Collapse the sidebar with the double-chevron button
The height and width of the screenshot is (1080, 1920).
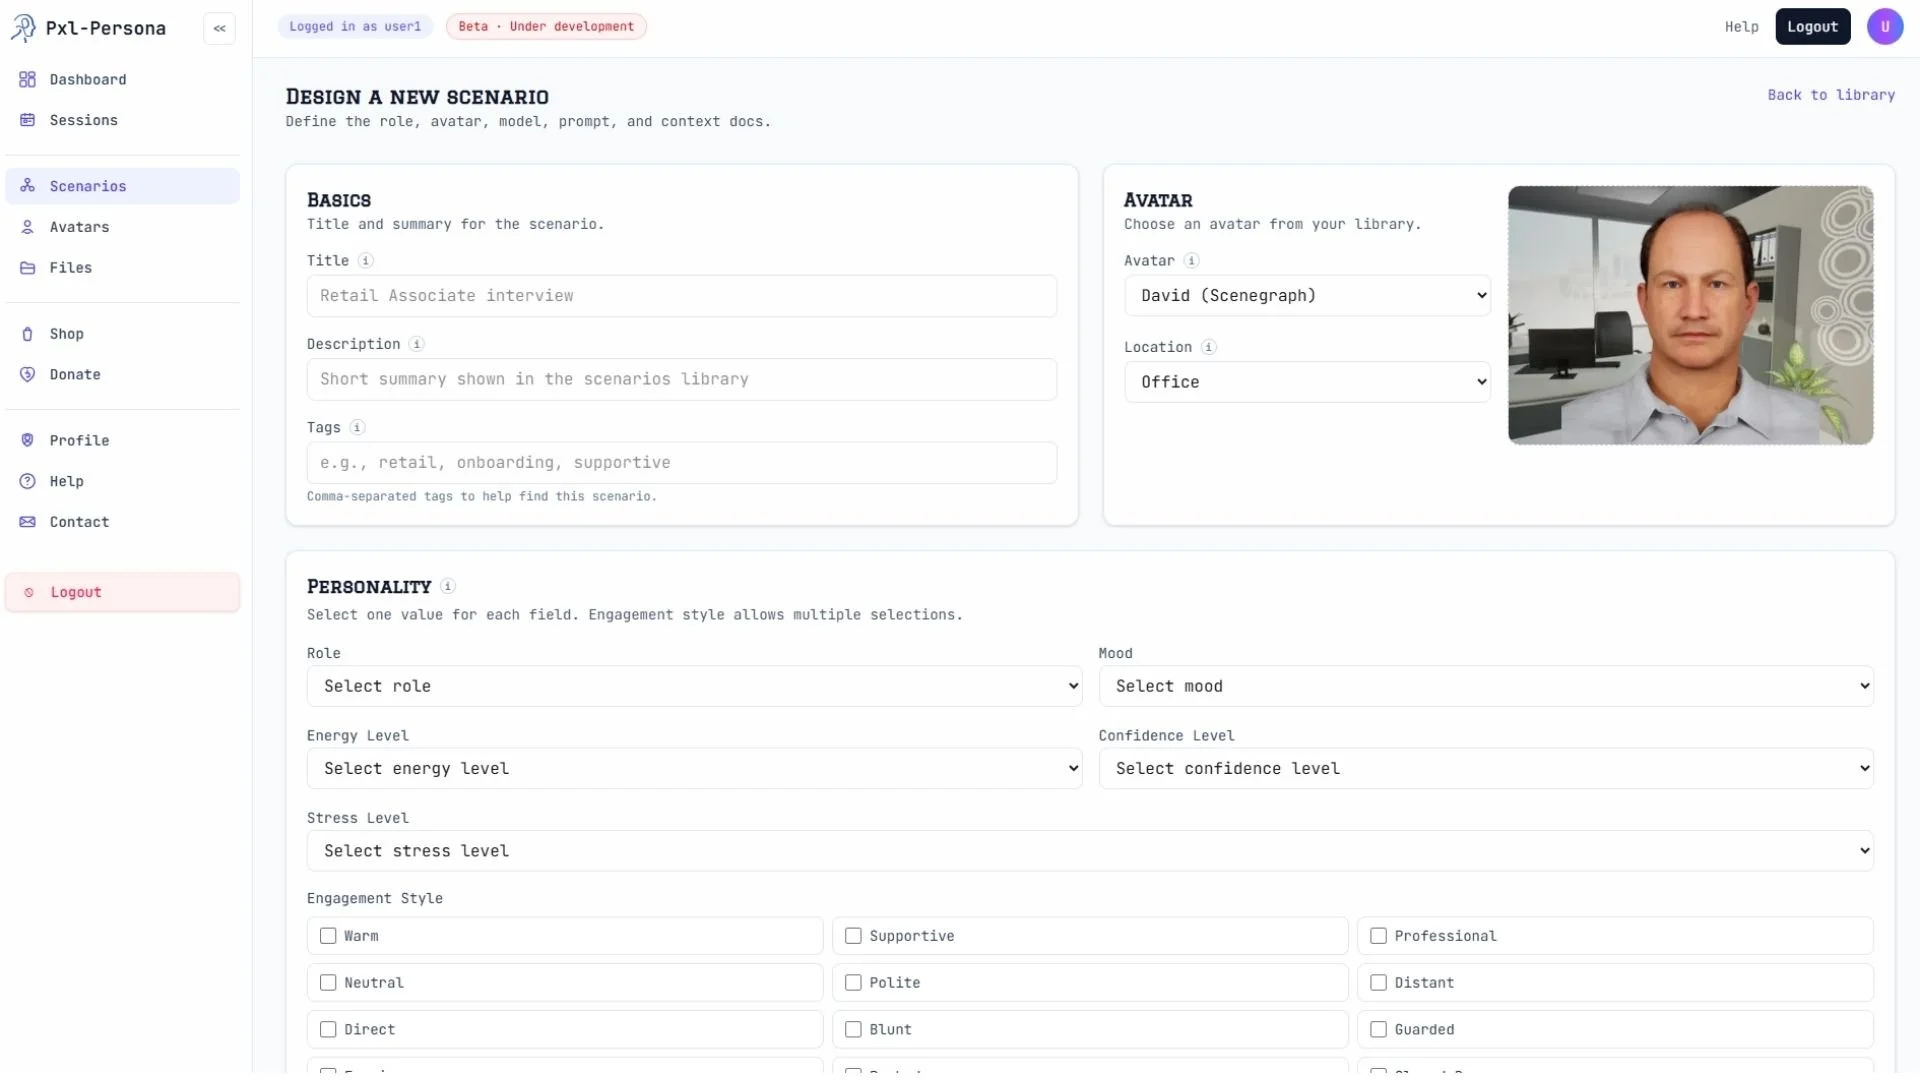point(219,28)
